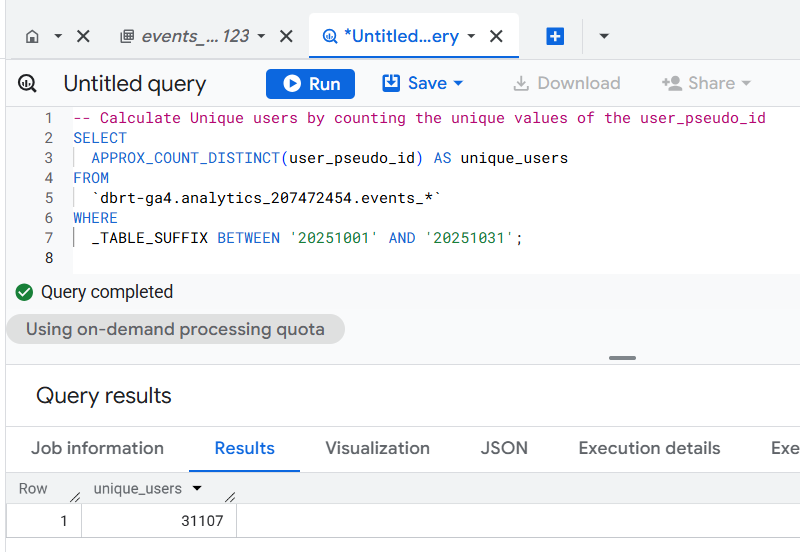Add a new query tab with plus icon
Image resolution: width=800 pixels, height=552 pixels.
tap(555, 37)
